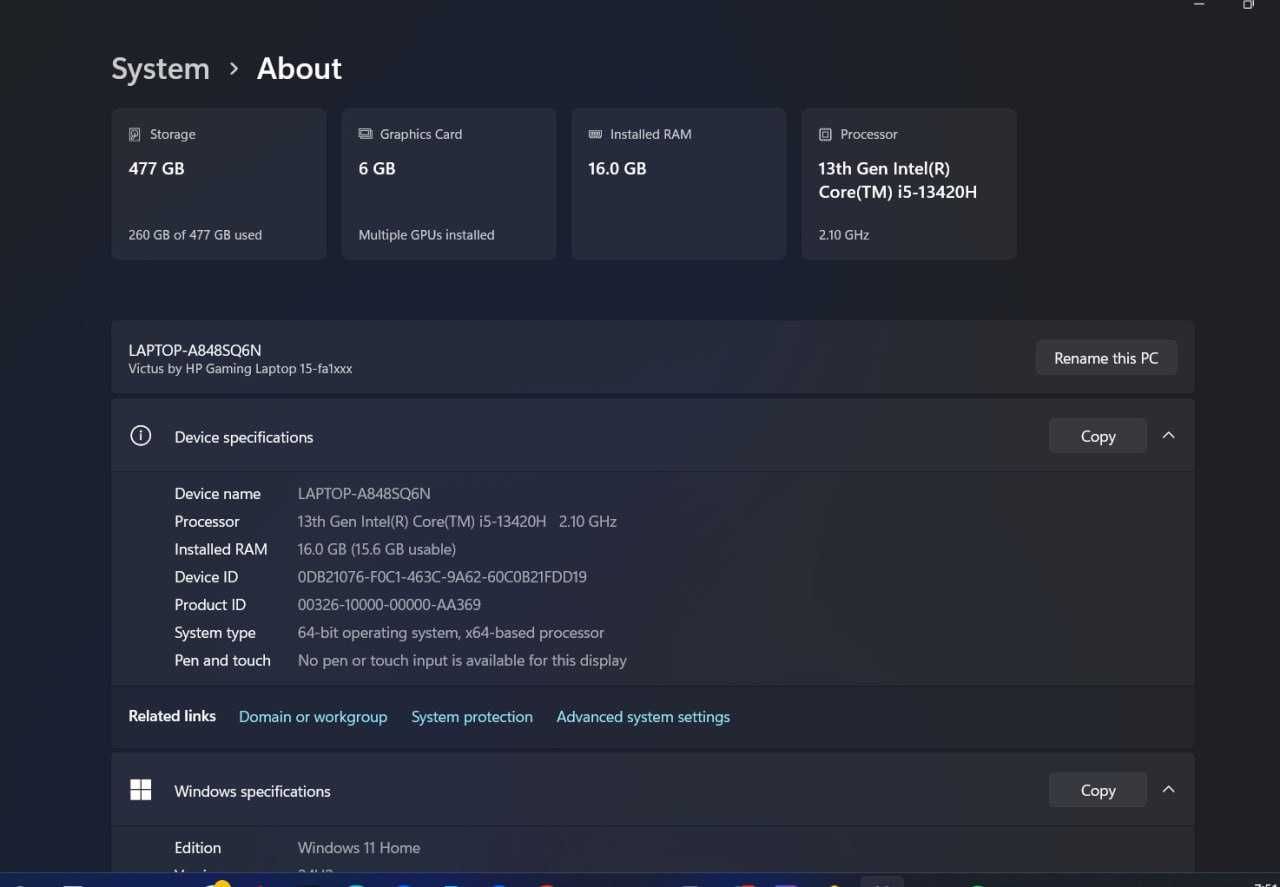This screenshot has height=887, width=1280.
Task: Collapse the Windows specifications section
Action: click(1168, 790)
